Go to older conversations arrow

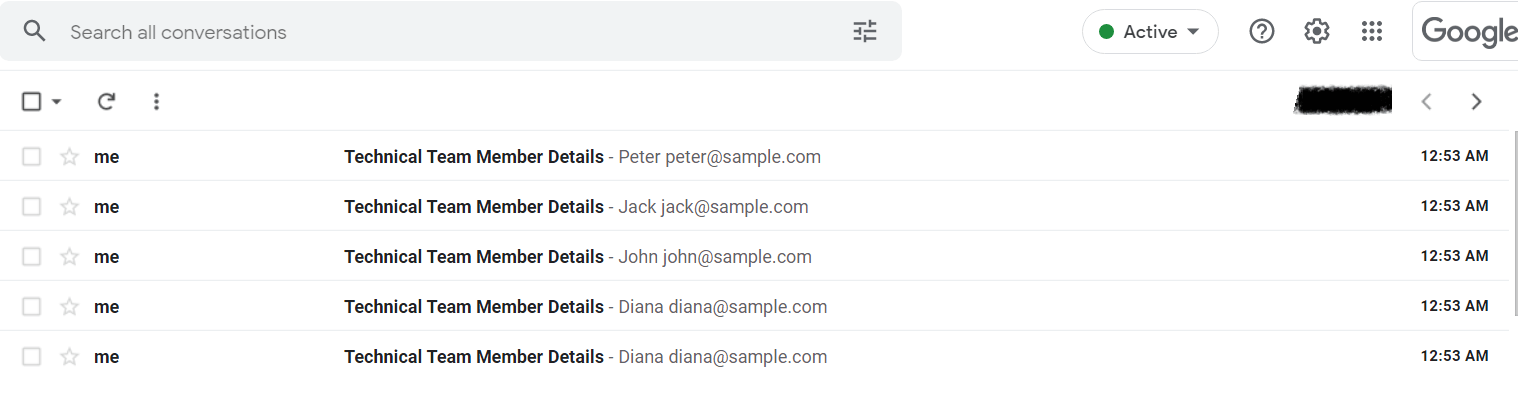[x=1476, y=101]
